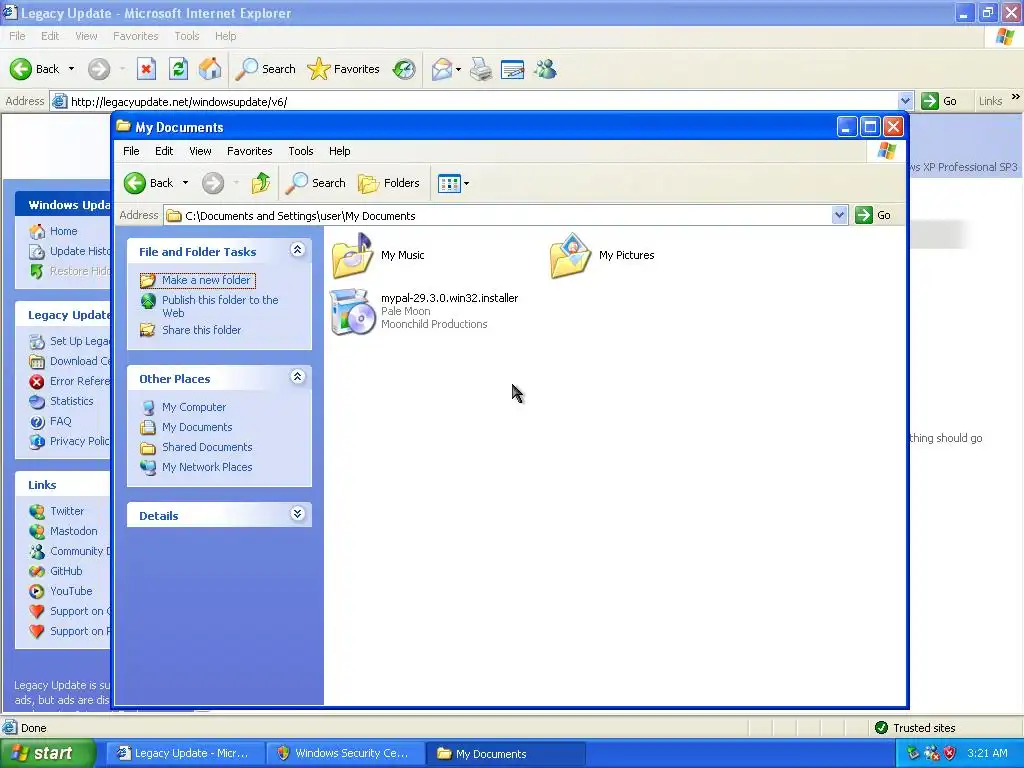Select the mypal-29.3.0.win32.installer file icon
Image resolution: width=1024 pixels, height=768 pixels.
(x=352, y=312)
